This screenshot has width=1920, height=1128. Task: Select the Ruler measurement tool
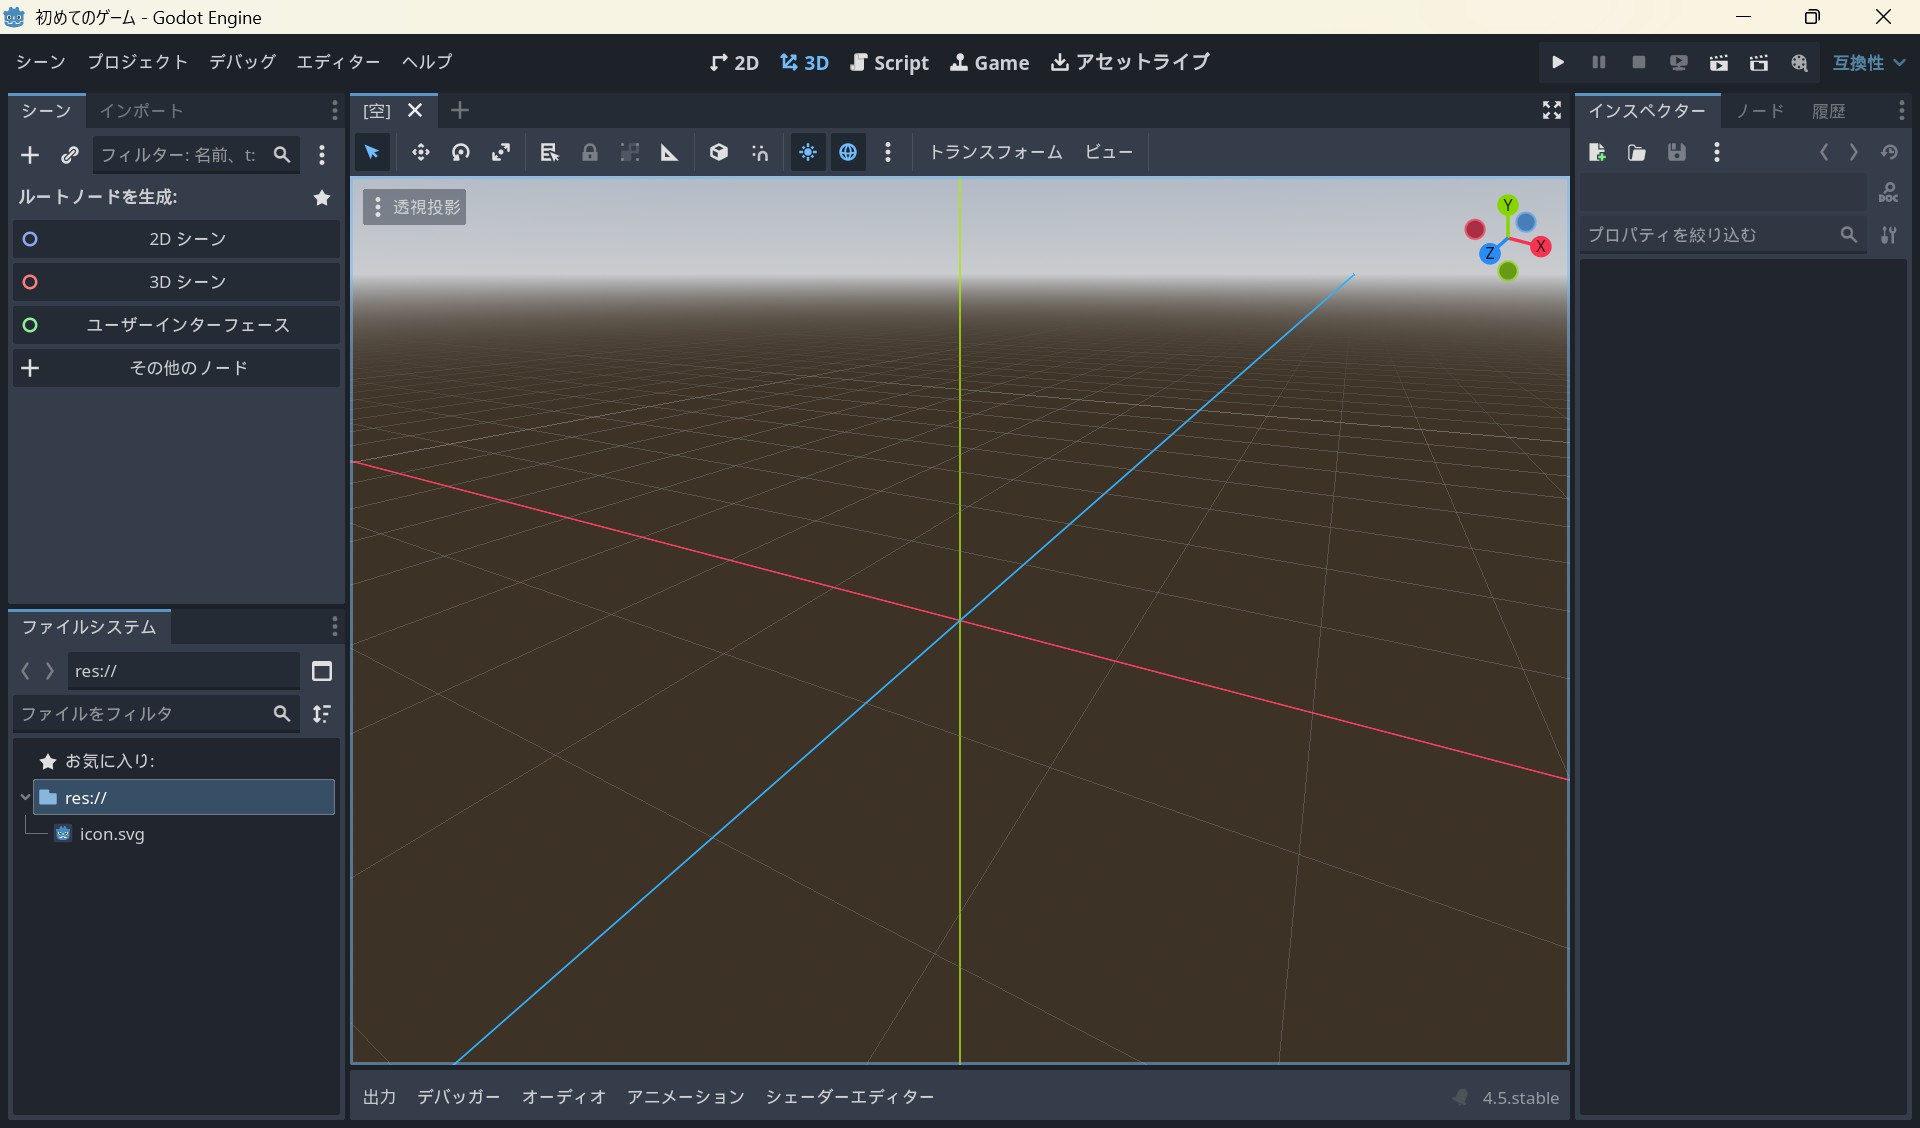coord(669,152)
